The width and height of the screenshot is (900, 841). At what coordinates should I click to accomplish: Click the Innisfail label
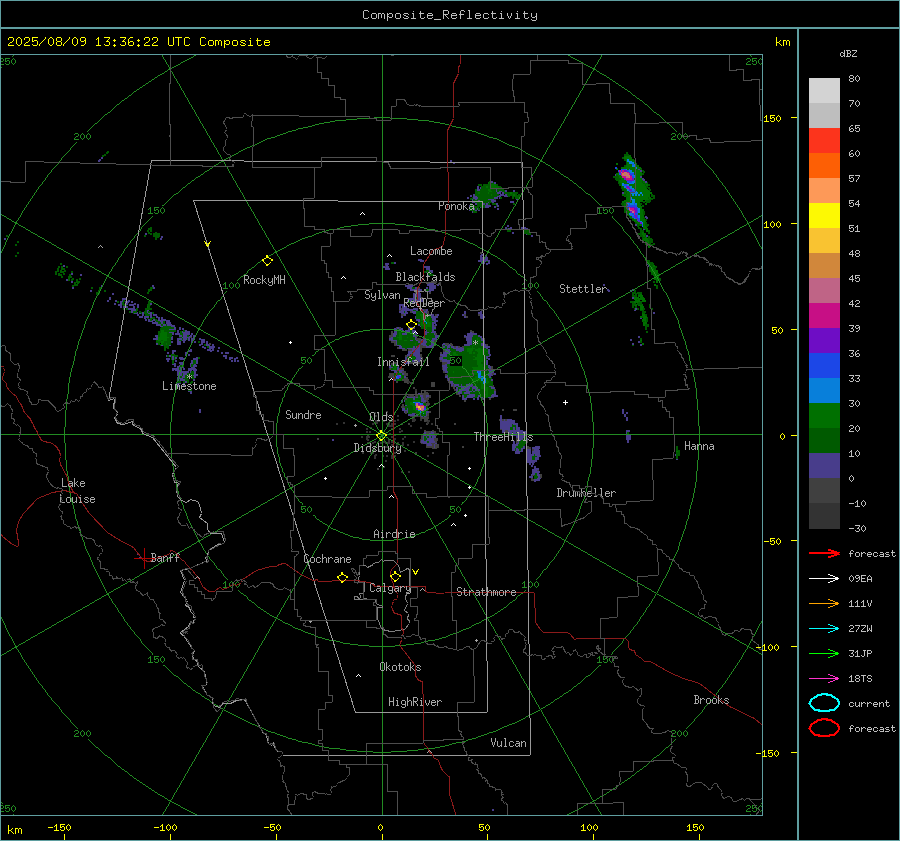point(403,362)
